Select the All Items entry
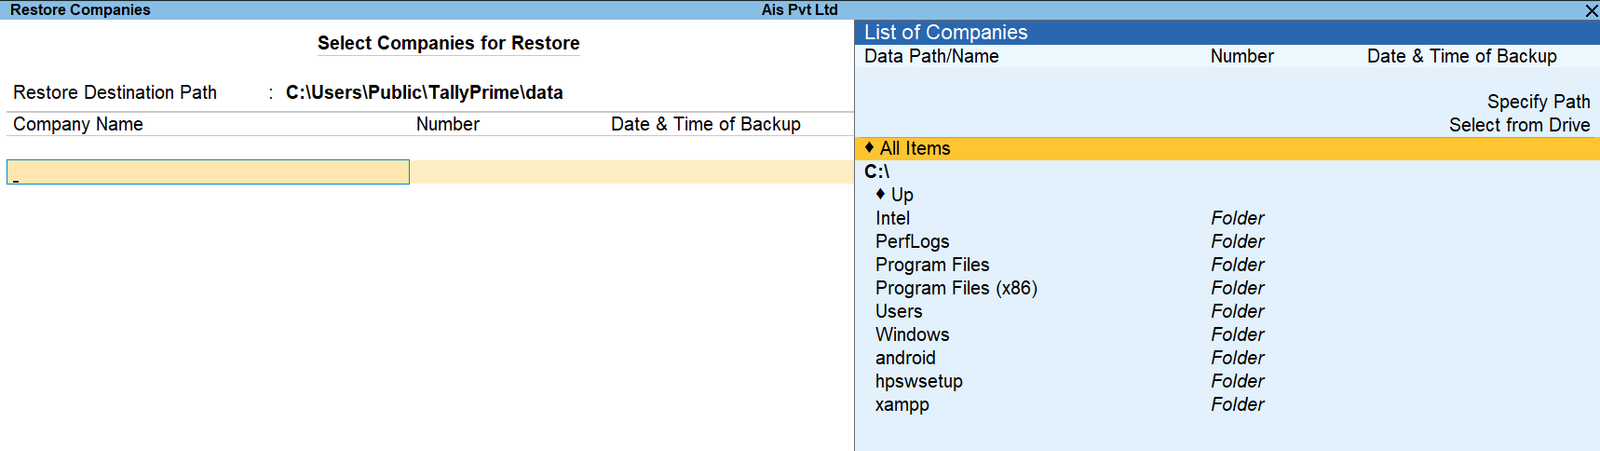 (x=914, y=148)
